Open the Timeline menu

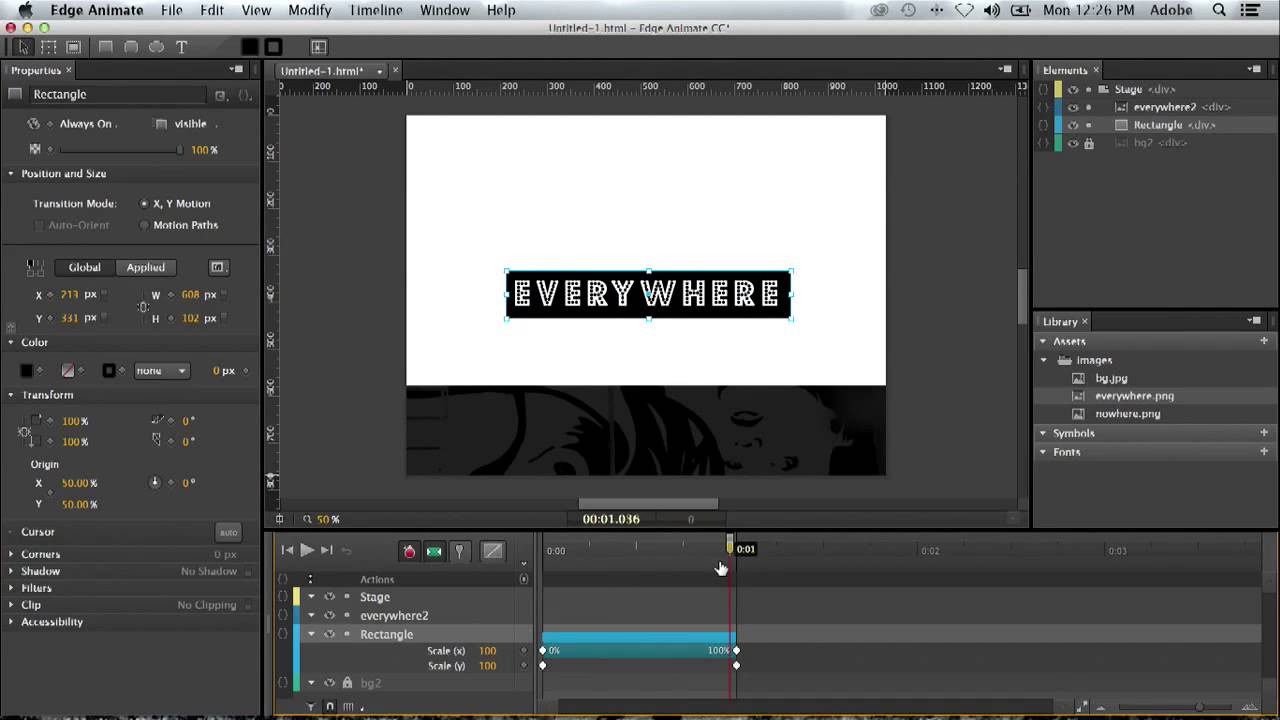[x=376, y=10]
